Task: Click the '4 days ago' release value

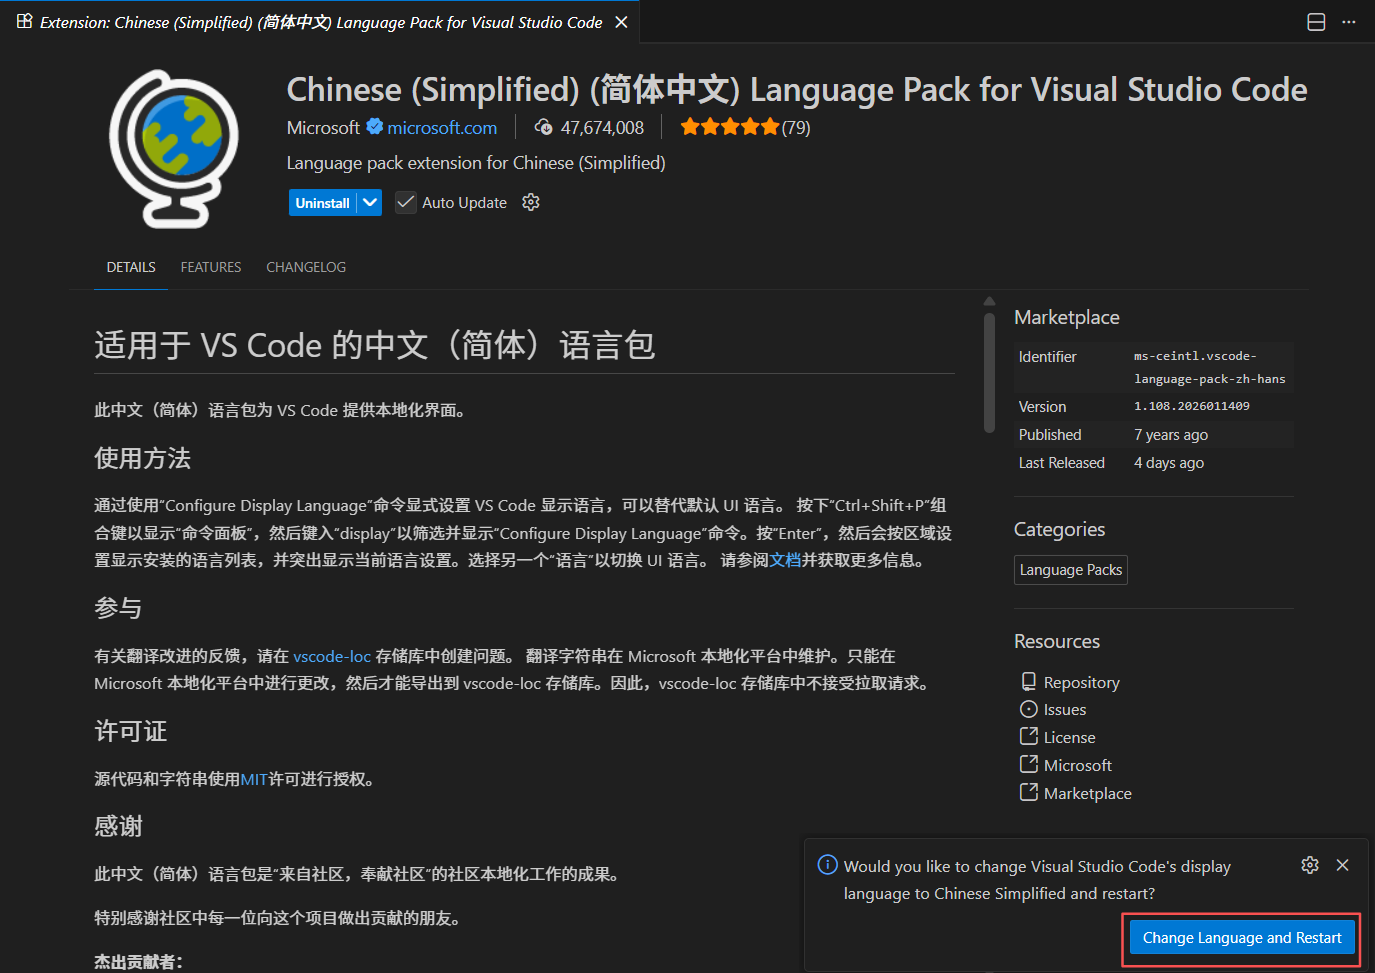Action: click(1169, 463)
